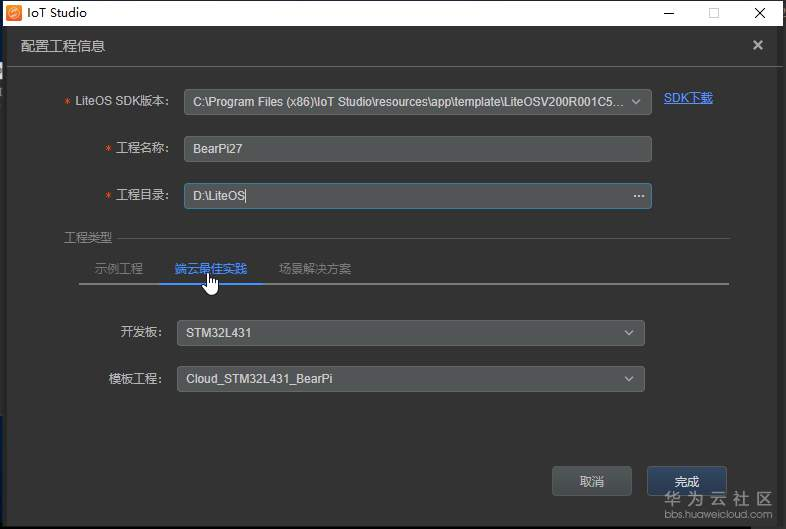
Task: Click the IoT Studio app logo icon
Action: (x=14, y=13)
